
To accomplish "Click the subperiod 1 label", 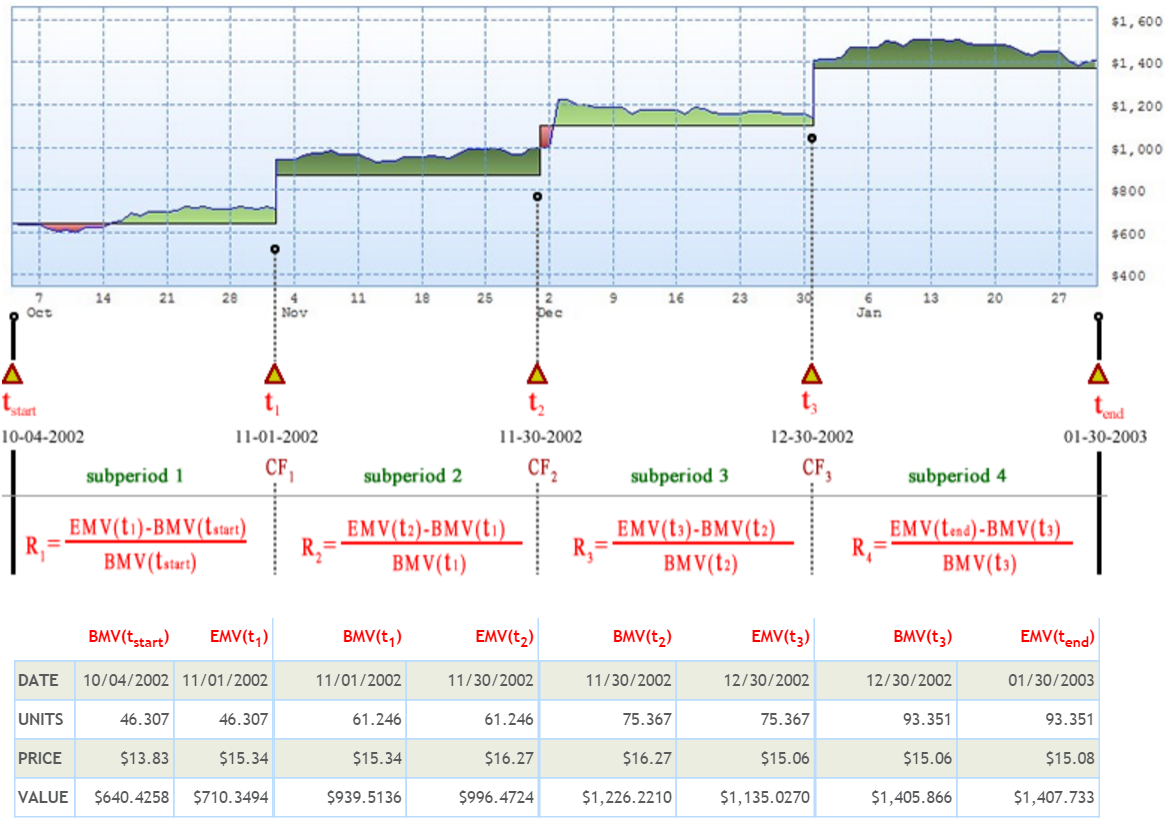I will coord(134,476).
